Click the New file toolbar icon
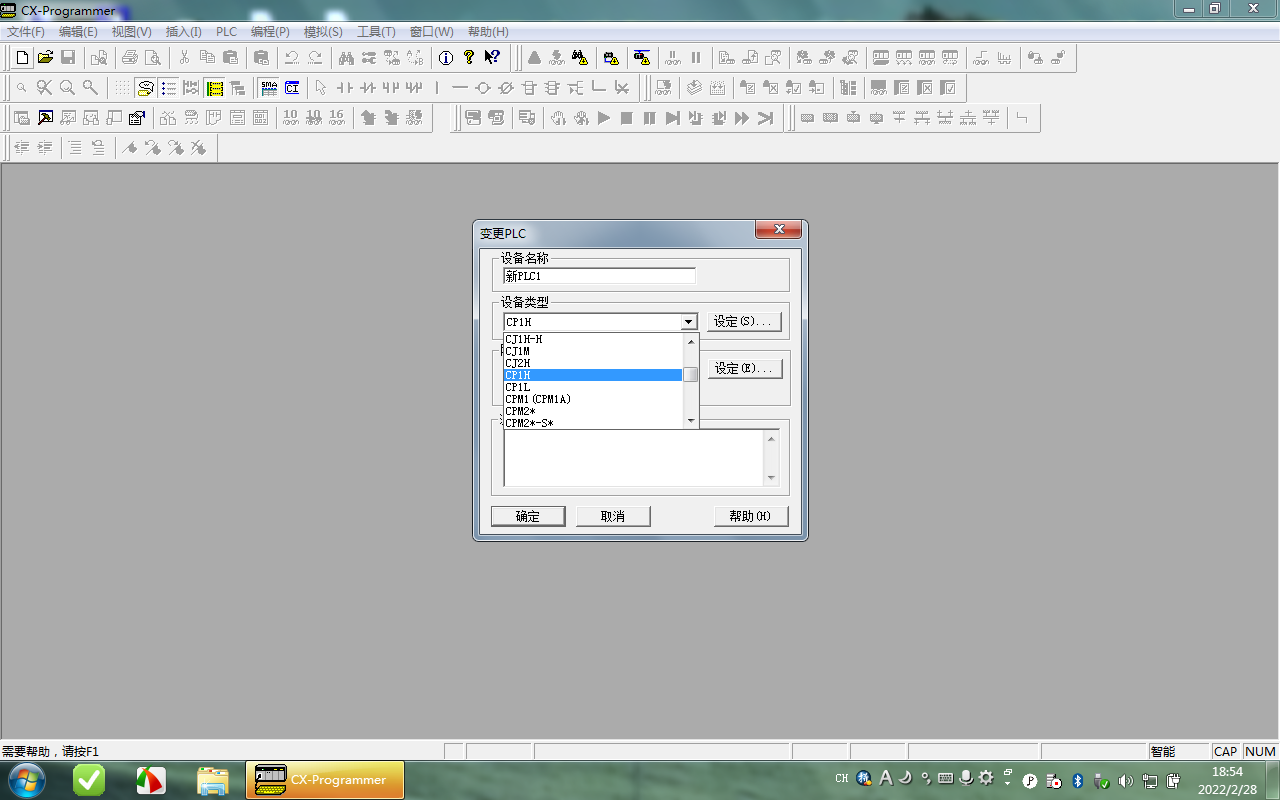The width and height of the screenshot is (1280, 800). pyautogui.click(x=22, y=58)
